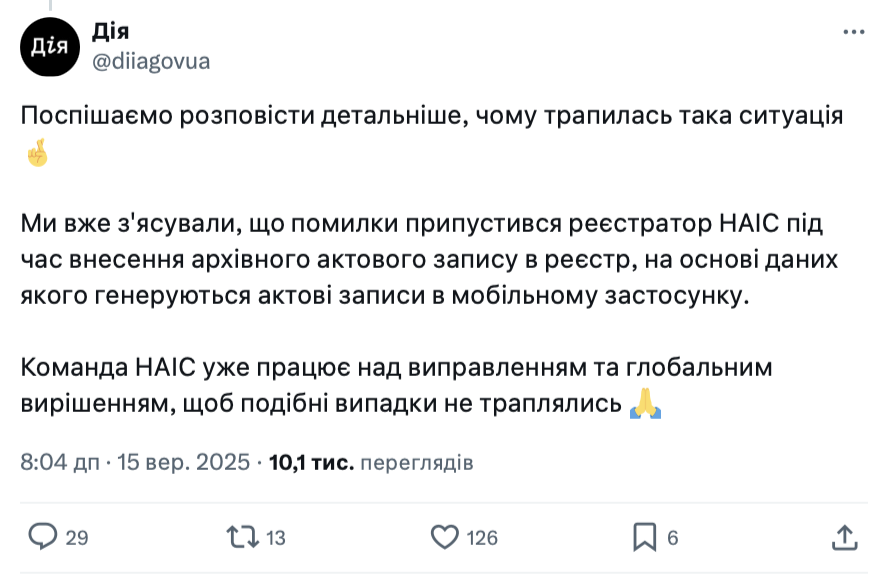Click the reply speech bubble icon
The height and width of the screenshot is (574, 884).
42,537
